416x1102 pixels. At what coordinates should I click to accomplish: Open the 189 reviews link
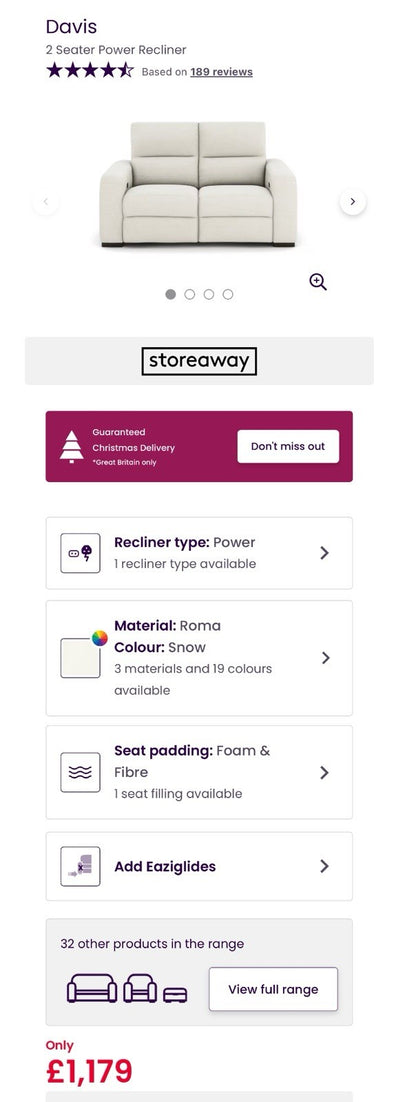[x=221, y=72]
